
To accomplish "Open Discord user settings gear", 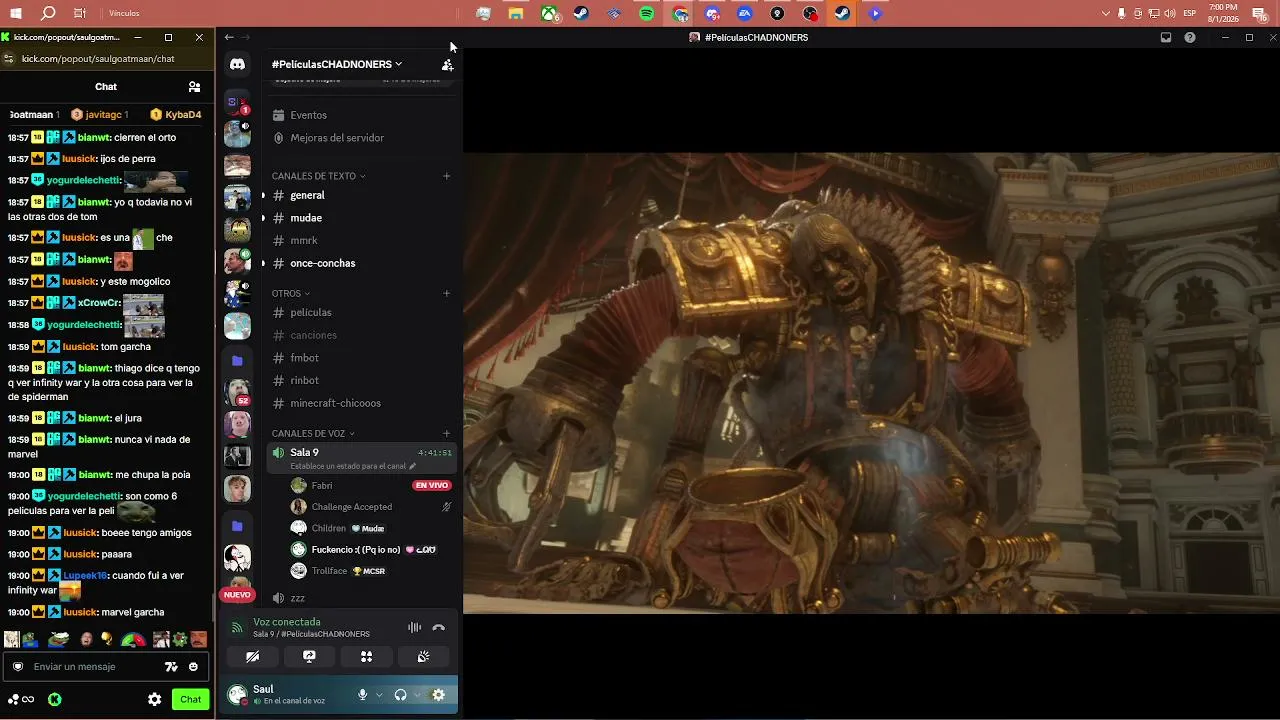I will [438, 695].
